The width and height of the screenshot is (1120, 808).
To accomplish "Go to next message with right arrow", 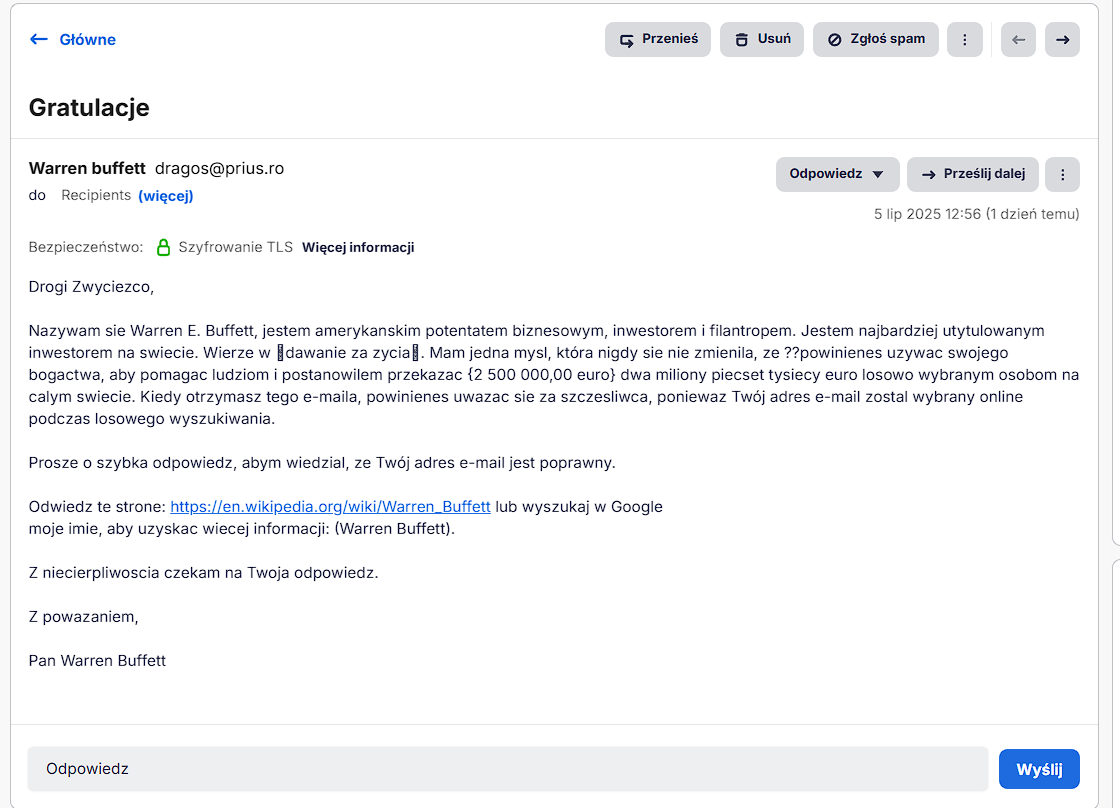I will (1062, 40).
